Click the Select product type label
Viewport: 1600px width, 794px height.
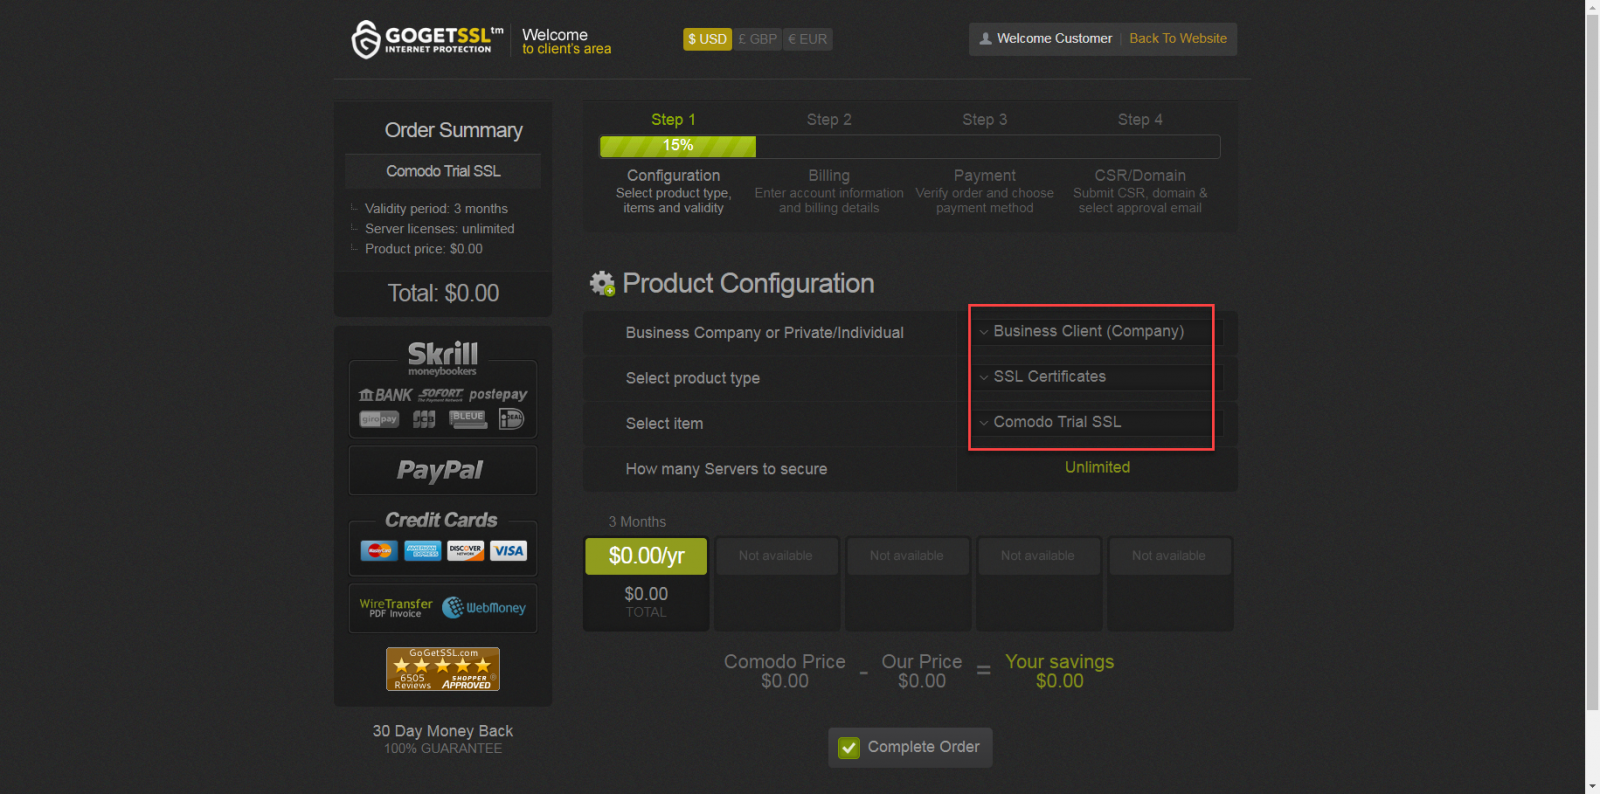tap(692, 378)
